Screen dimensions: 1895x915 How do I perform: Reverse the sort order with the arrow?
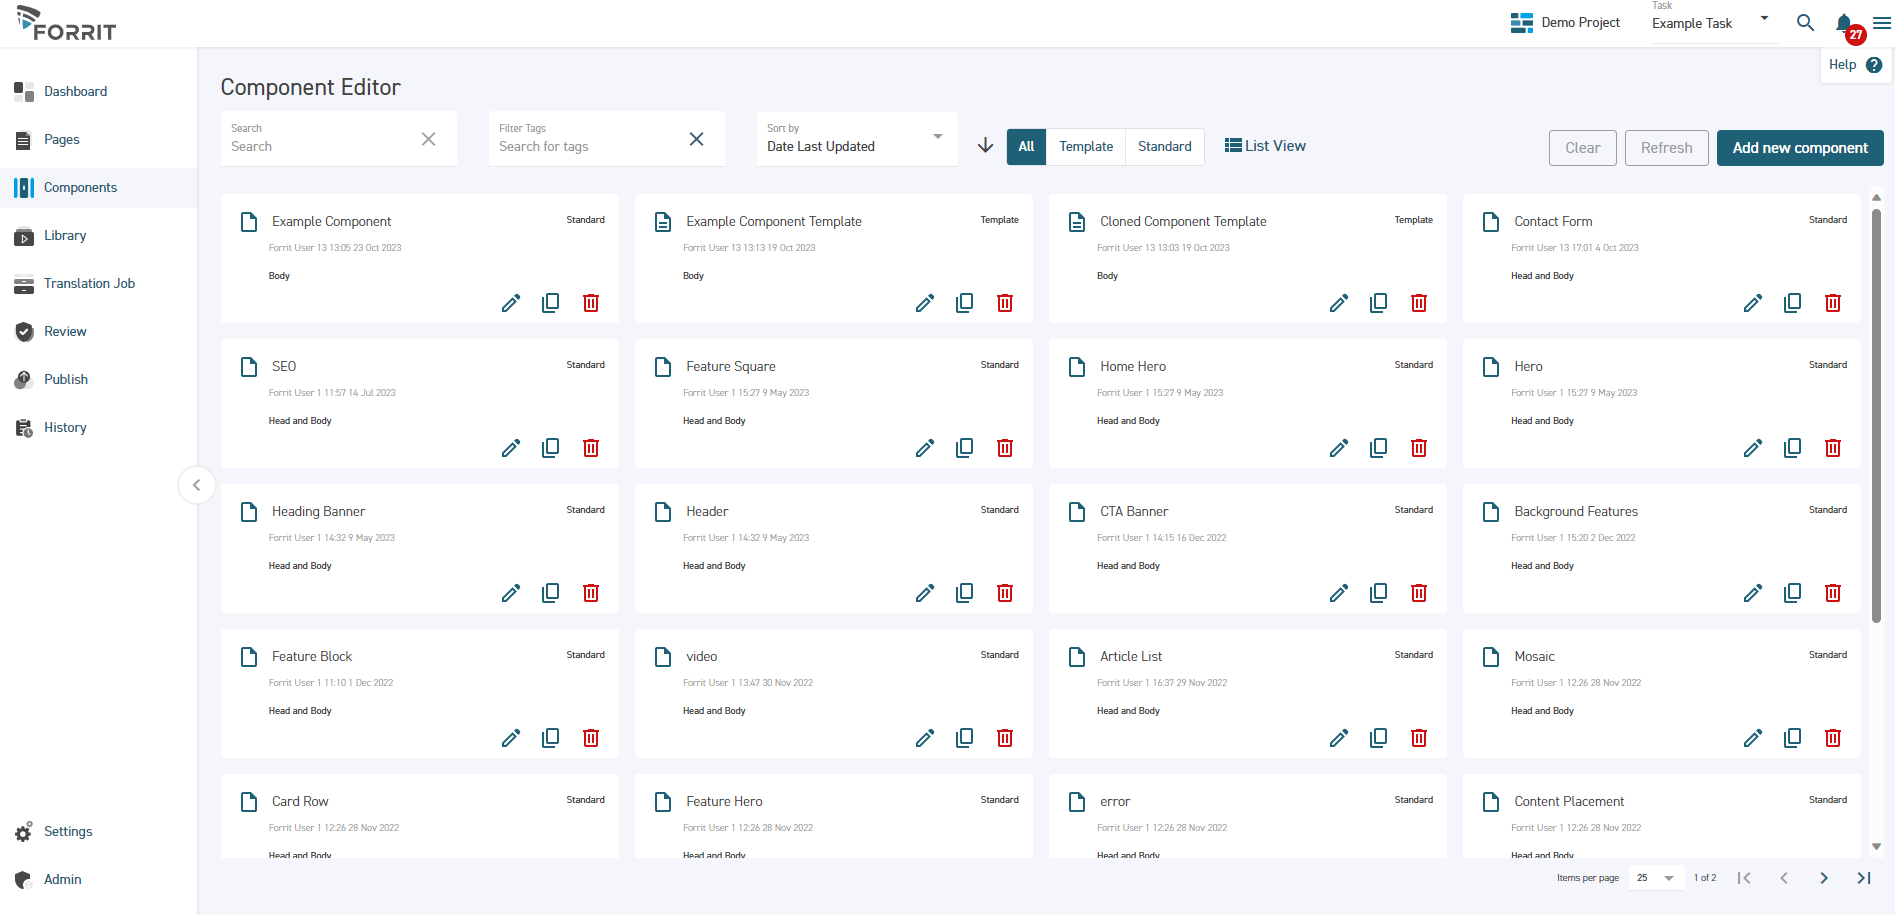pos(985,145)
